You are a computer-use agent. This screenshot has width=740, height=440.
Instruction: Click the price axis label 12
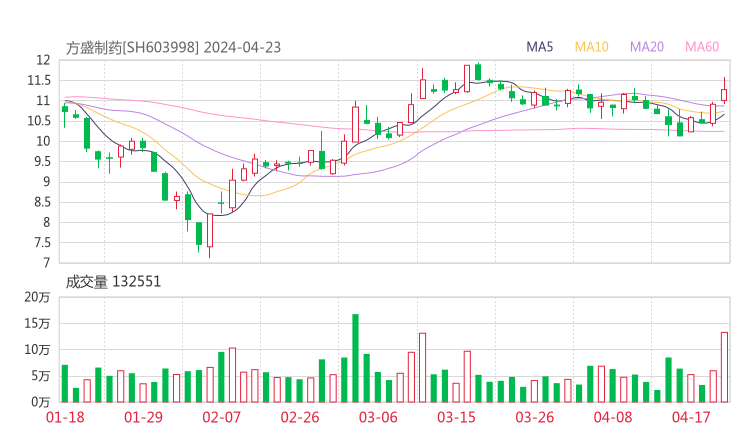tap(43, 60)
